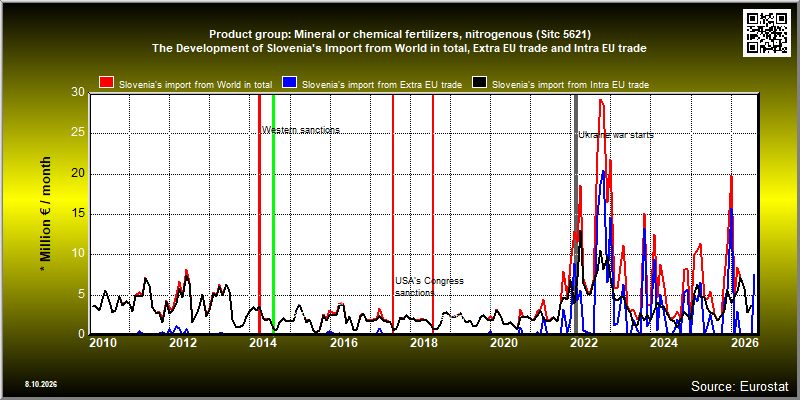Image resolution: width=800 pixels, height=400 pixels.
Task: Click the subtitle 'The Development of Slovenia's Import'
Action: coord(399,48)
